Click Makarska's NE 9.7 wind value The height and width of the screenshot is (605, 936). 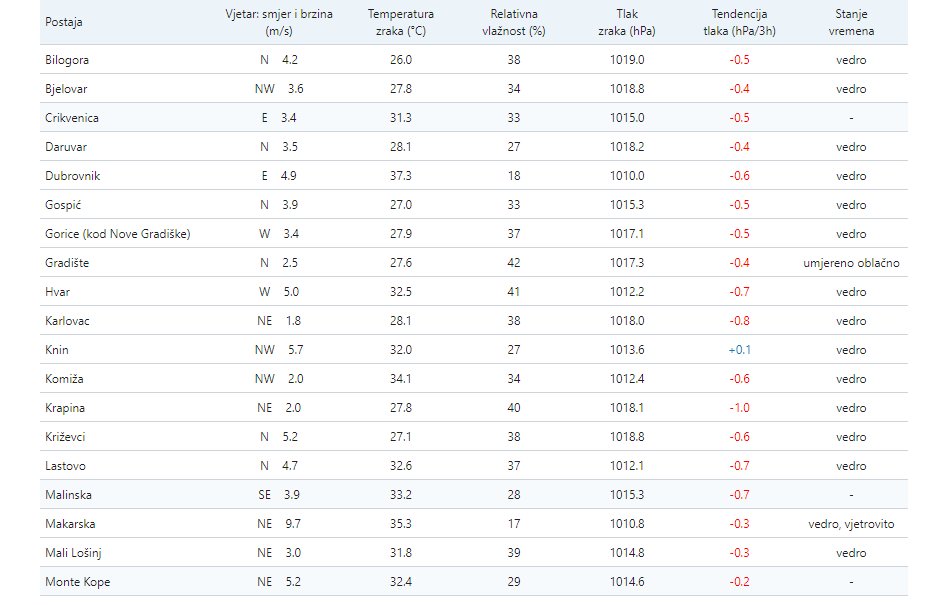279,524
